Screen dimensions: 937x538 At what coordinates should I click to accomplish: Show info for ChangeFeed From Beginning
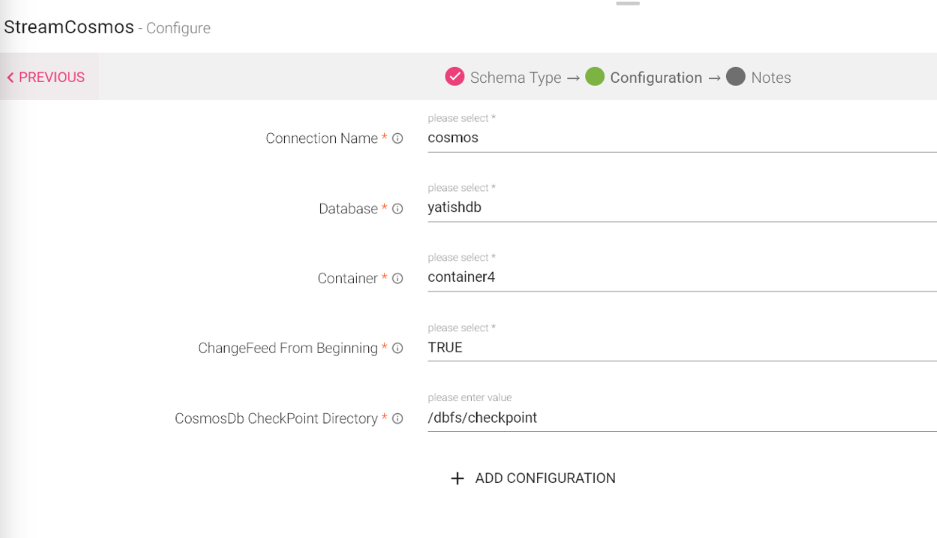point(397,349)
